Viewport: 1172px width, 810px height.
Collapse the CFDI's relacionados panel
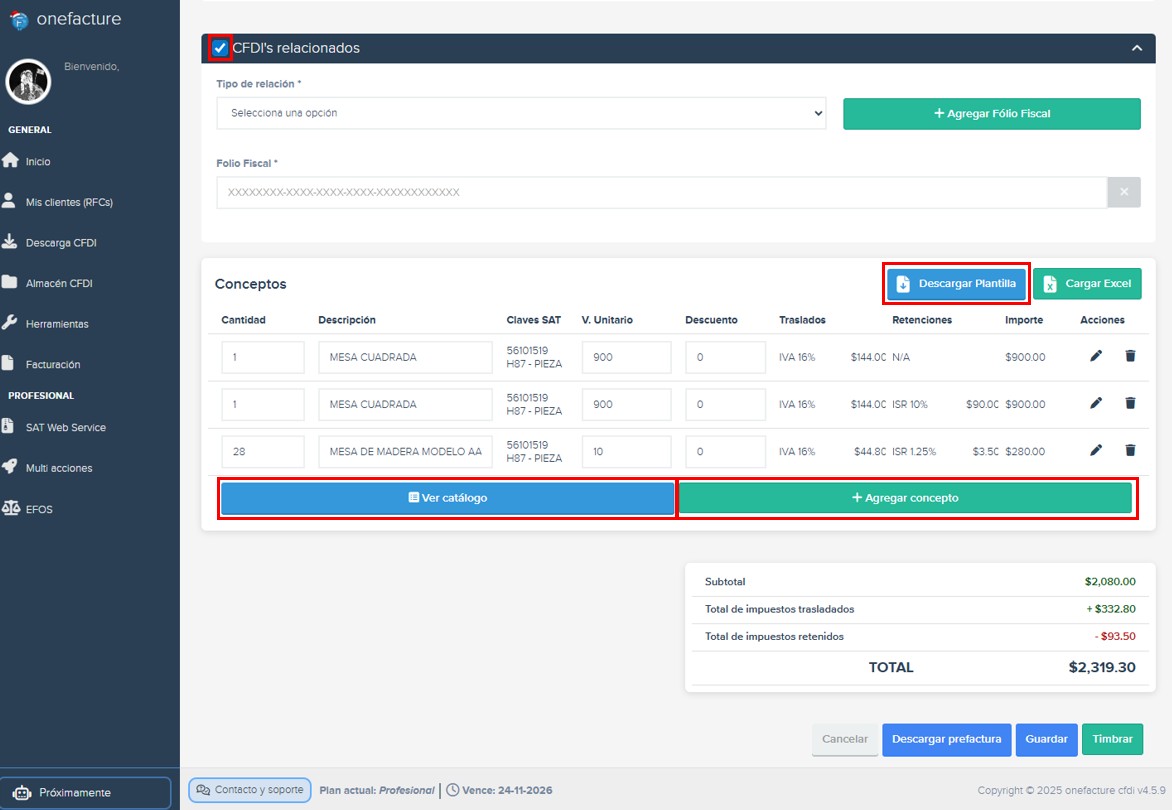(1136, 47)
